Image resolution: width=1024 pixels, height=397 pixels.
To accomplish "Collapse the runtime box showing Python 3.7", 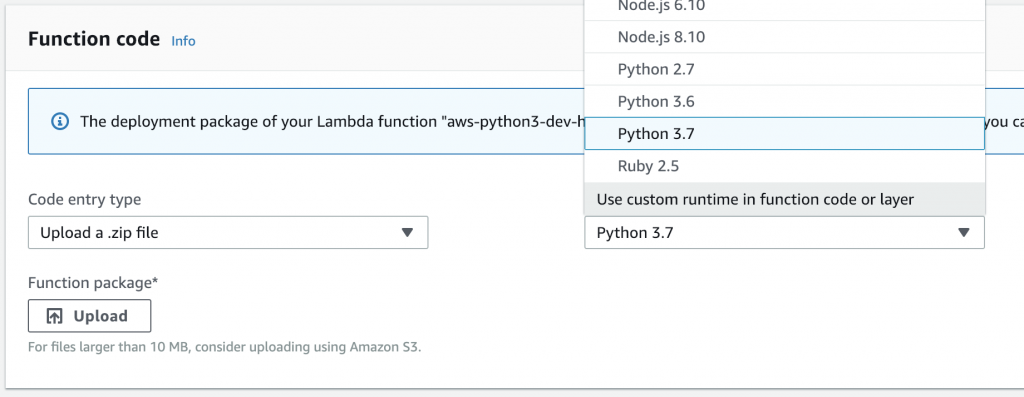I will pos(784,232).
